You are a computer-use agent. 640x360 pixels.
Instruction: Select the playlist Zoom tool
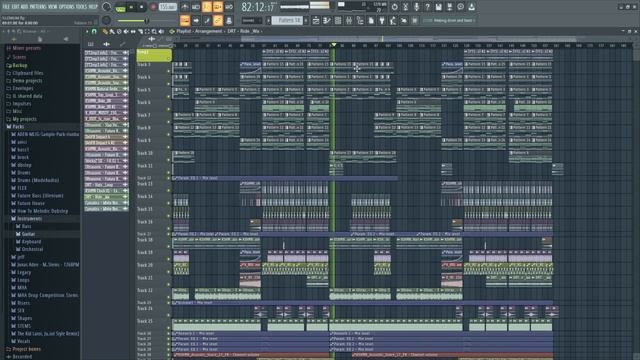pyautogui.click(x=154, y=31)
